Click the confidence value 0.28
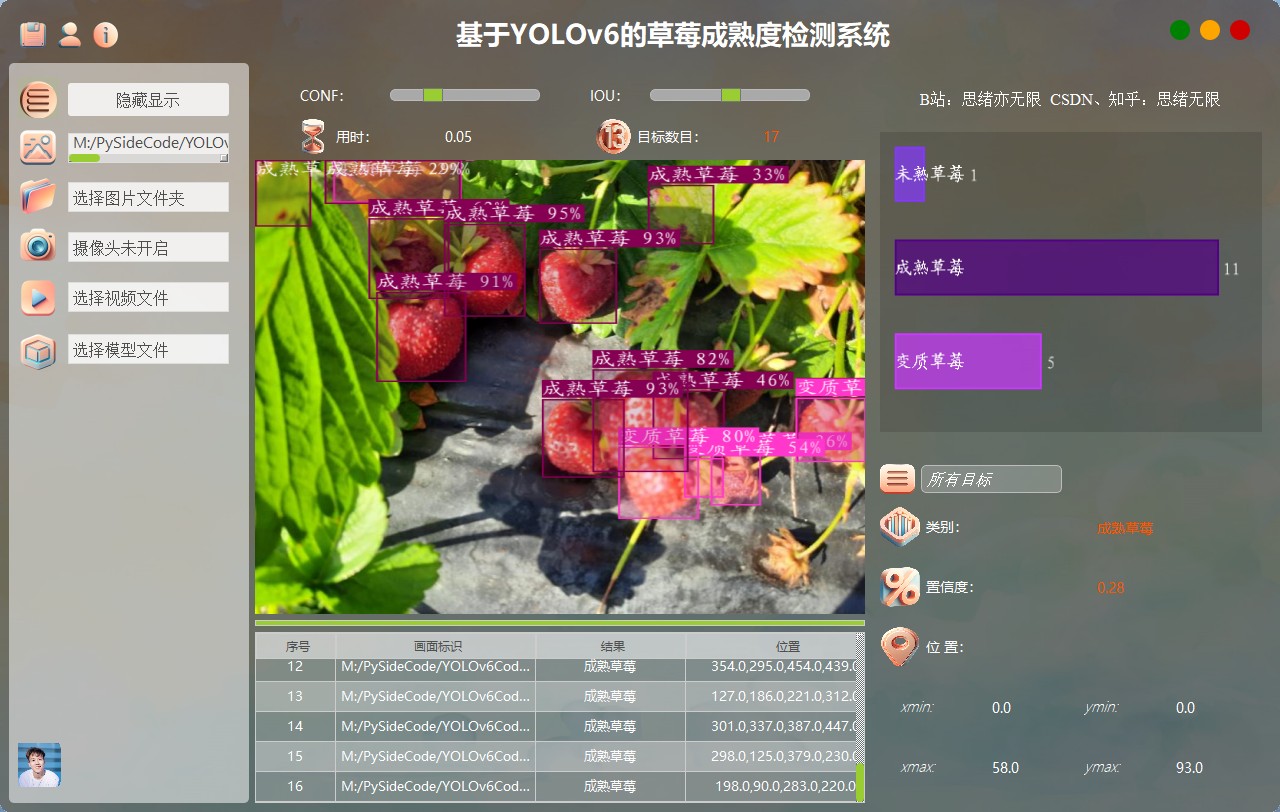1280x812 pixels. (1111, 587)
